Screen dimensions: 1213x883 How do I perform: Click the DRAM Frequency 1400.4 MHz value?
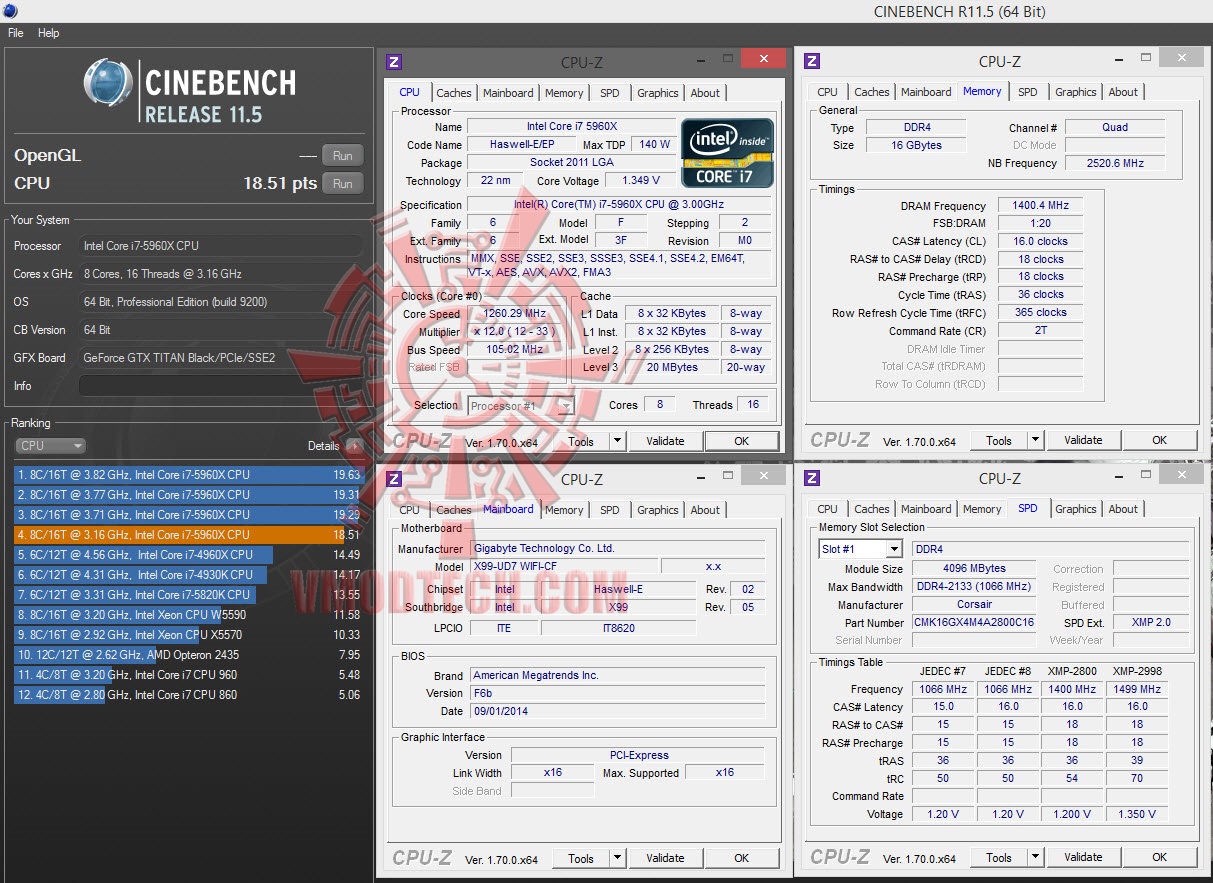tap(1040, 206)
